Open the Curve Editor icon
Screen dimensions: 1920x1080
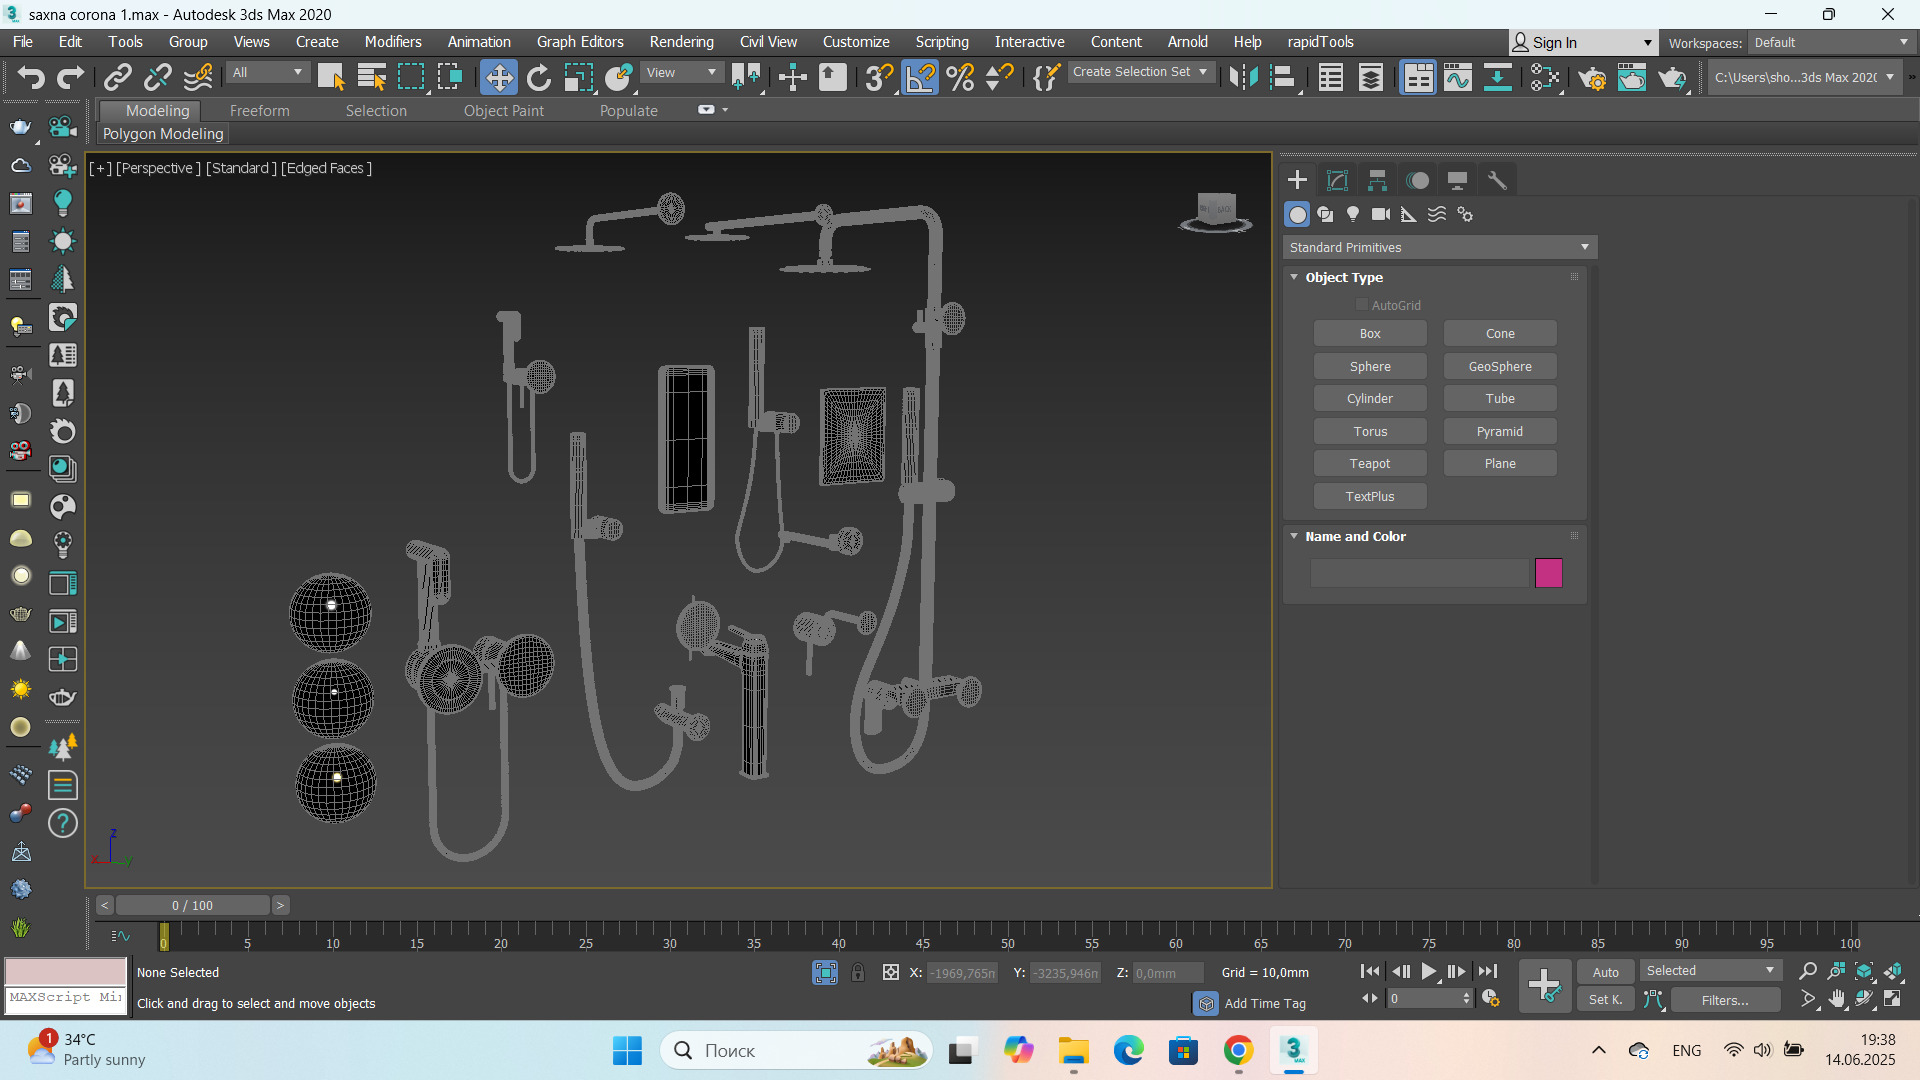click(x=1458, y=77)
